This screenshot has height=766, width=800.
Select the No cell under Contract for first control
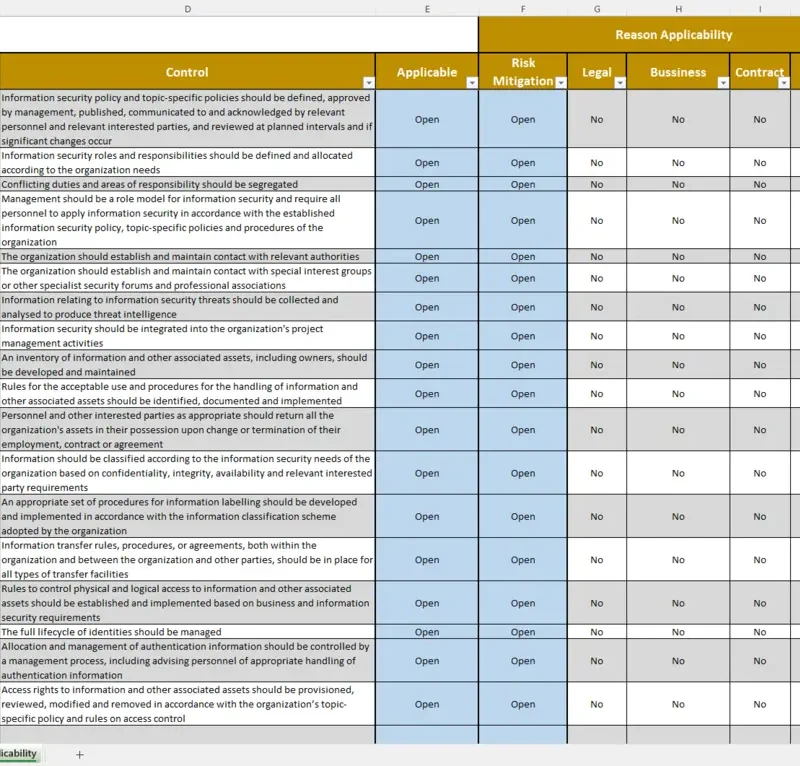click(760, 118)
